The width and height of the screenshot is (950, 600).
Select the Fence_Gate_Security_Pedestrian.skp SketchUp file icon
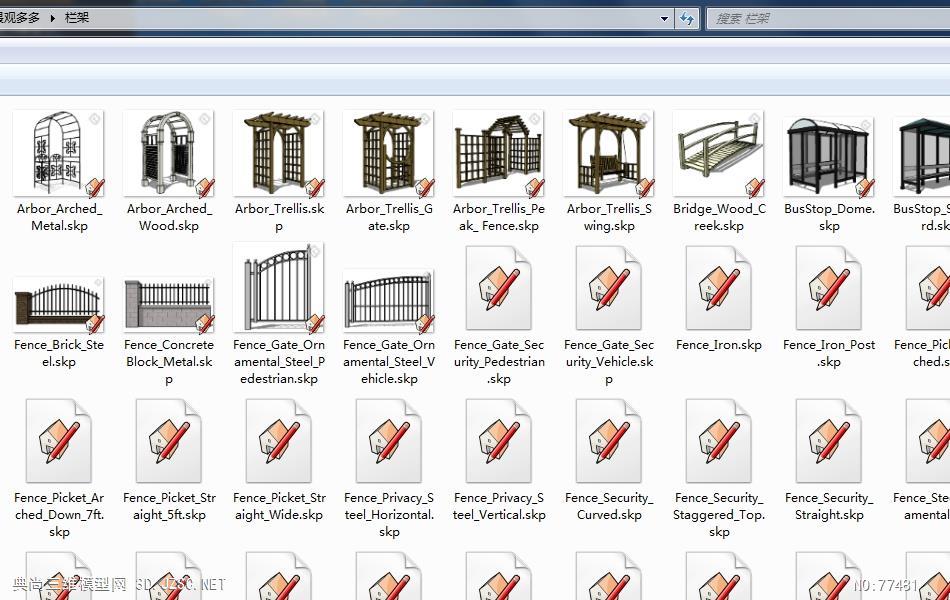[499, 288]
